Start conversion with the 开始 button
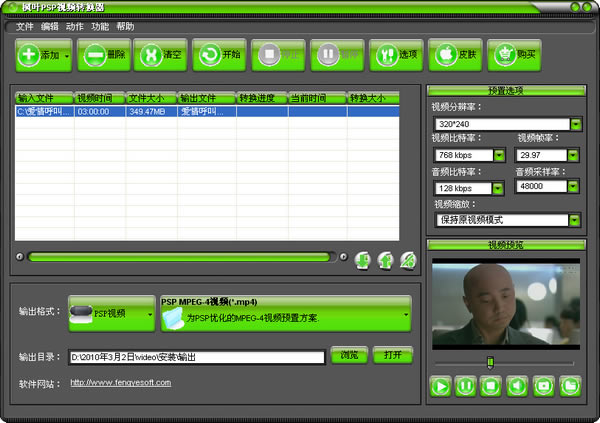 219,56
